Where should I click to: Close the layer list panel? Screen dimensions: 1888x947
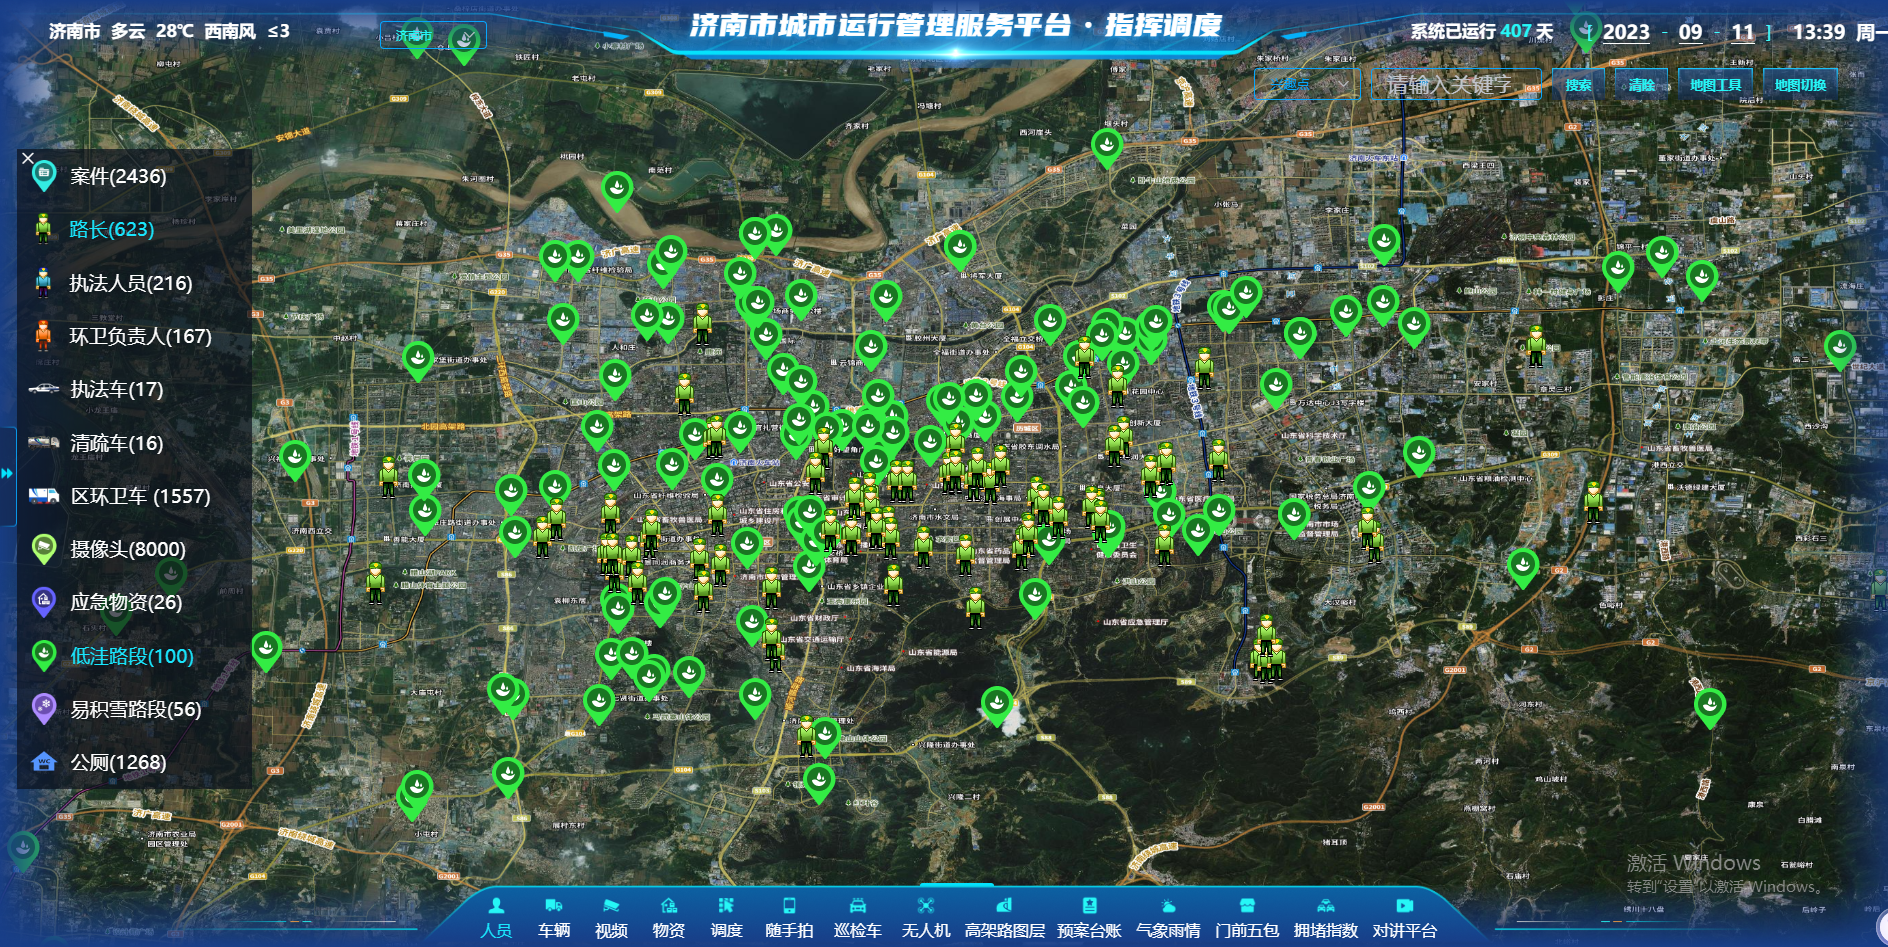click(28, 158)
